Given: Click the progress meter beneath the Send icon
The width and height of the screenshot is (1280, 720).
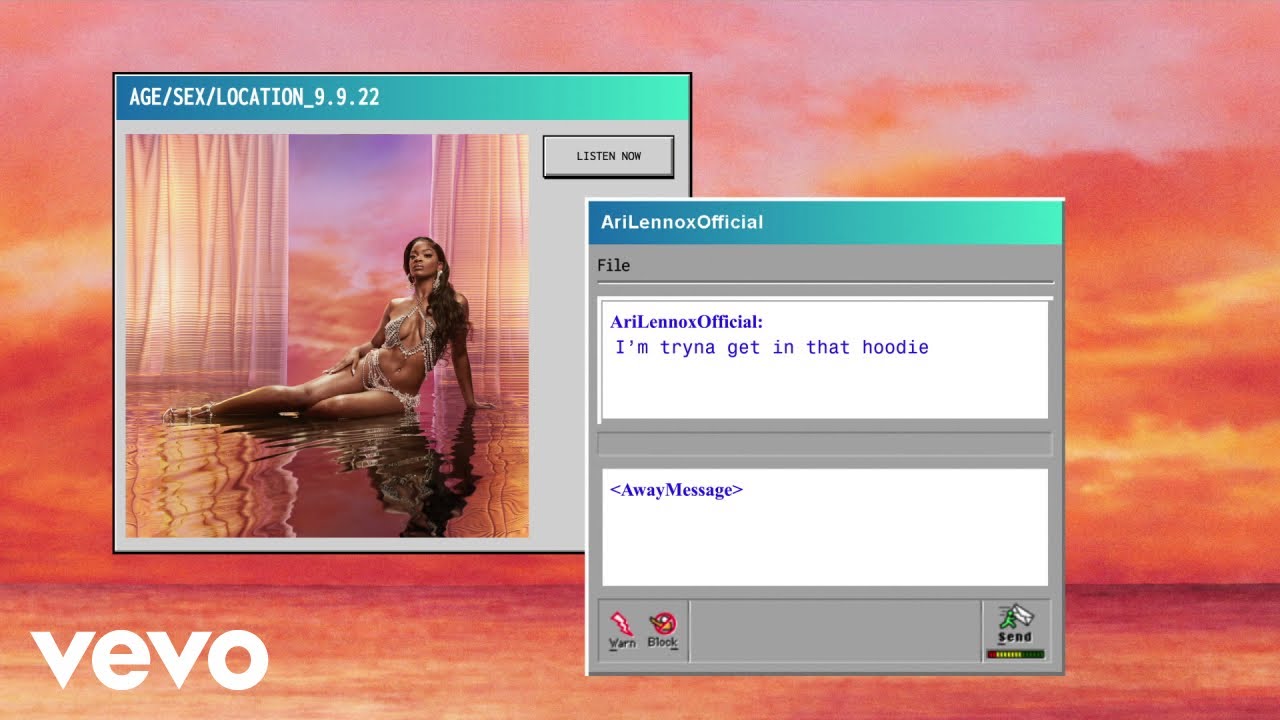Looking at the screenshot, I should click(x=1015, y=654).
